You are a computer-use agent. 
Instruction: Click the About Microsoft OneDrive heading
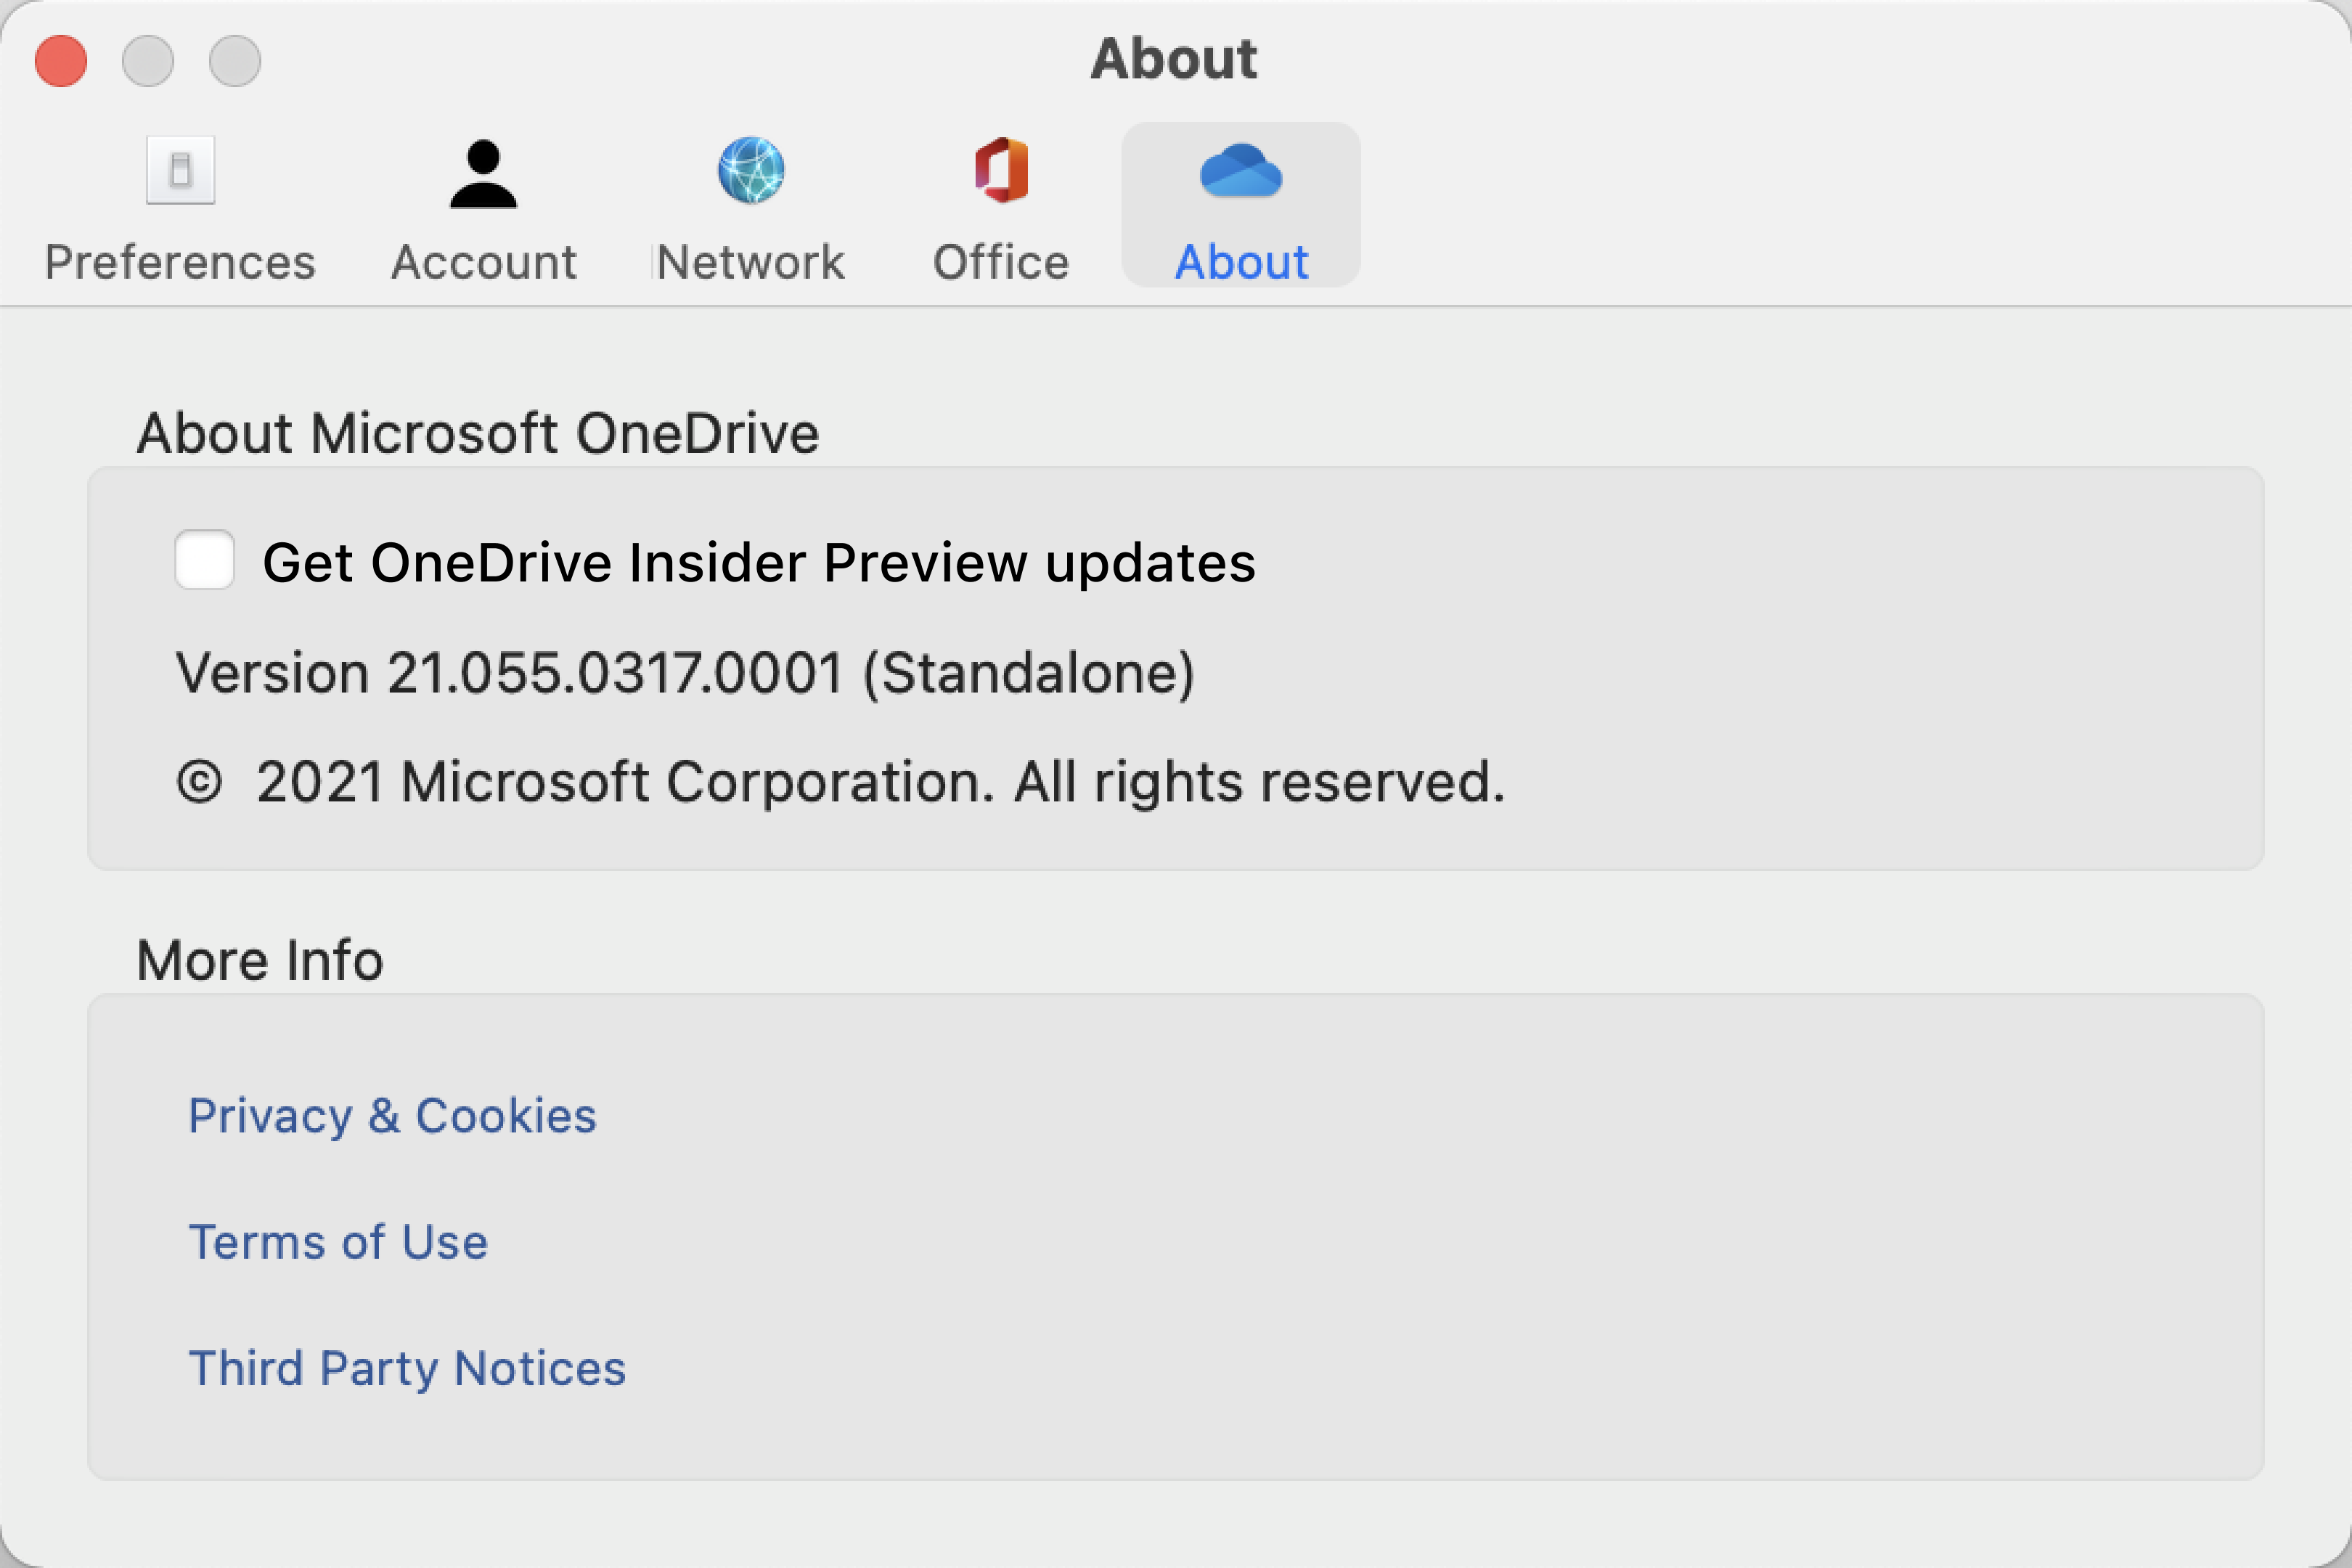click(x=478, y=434)
